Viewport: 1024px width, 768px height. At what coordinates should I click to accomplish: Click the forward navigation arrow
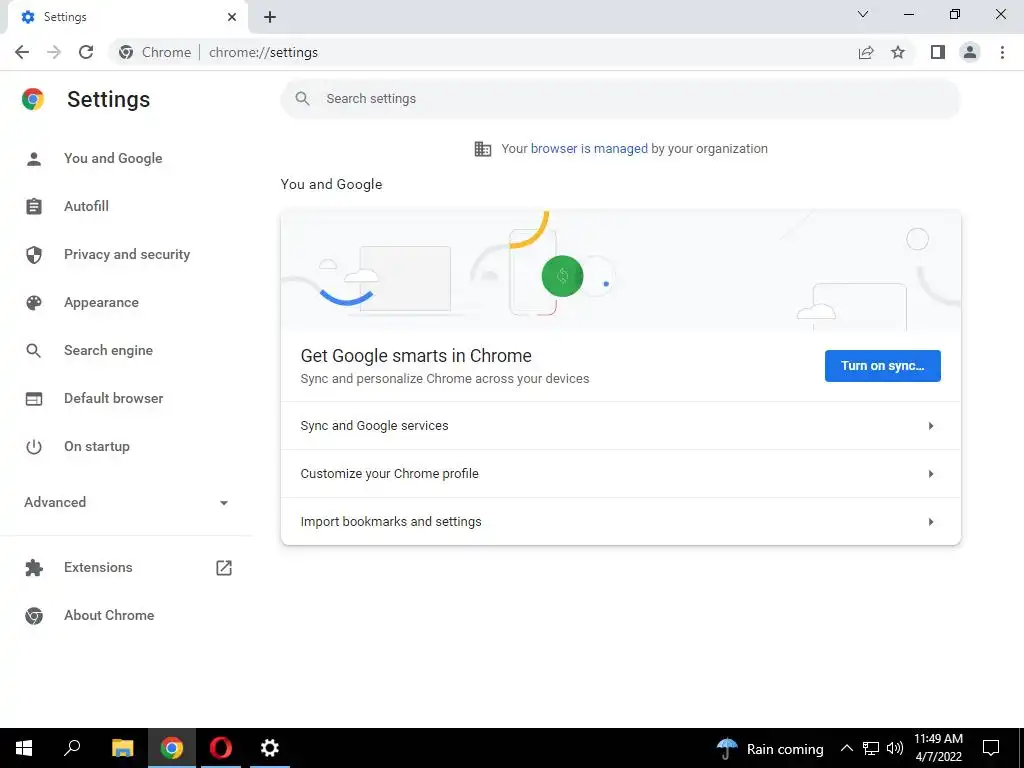pos(54,52)
